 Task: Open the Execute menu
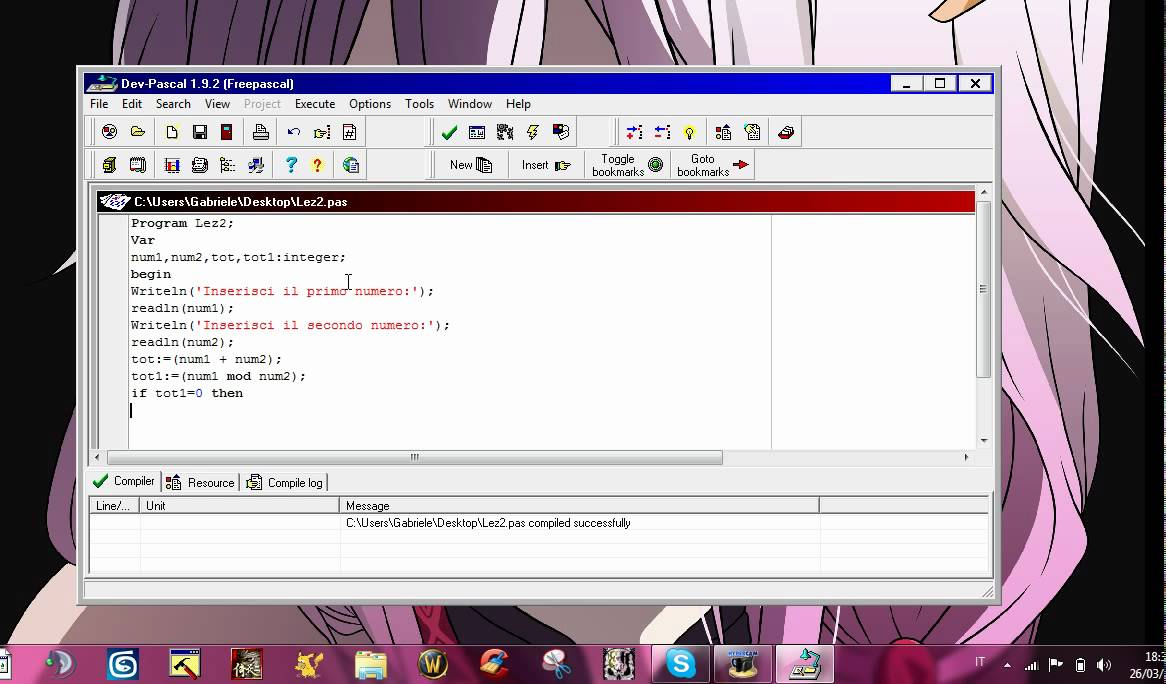(x=315, y=104)
